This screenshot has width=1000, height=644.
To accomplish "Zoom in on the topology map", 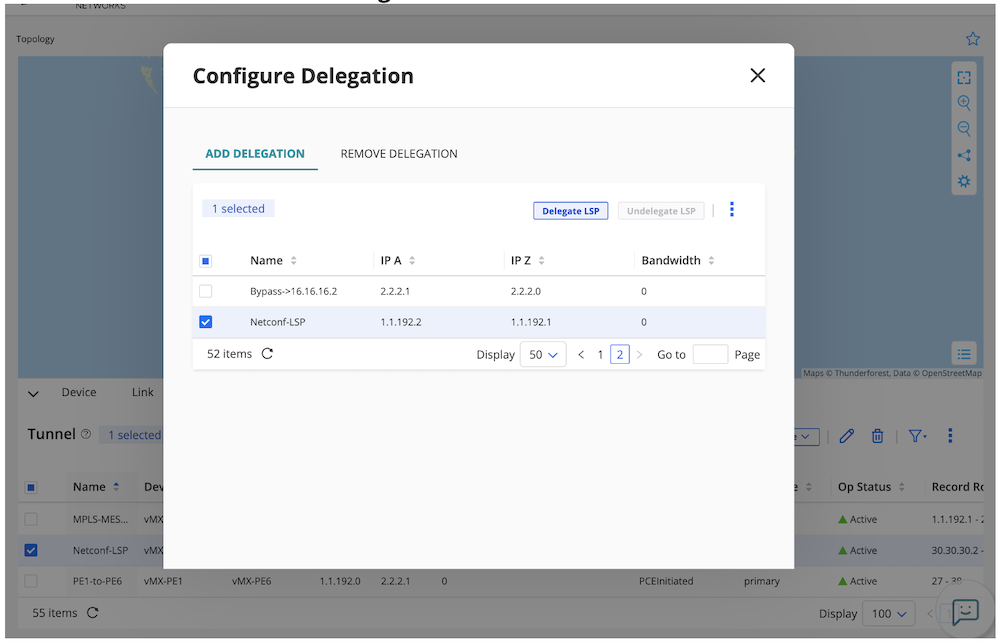I will click(964, 103).
